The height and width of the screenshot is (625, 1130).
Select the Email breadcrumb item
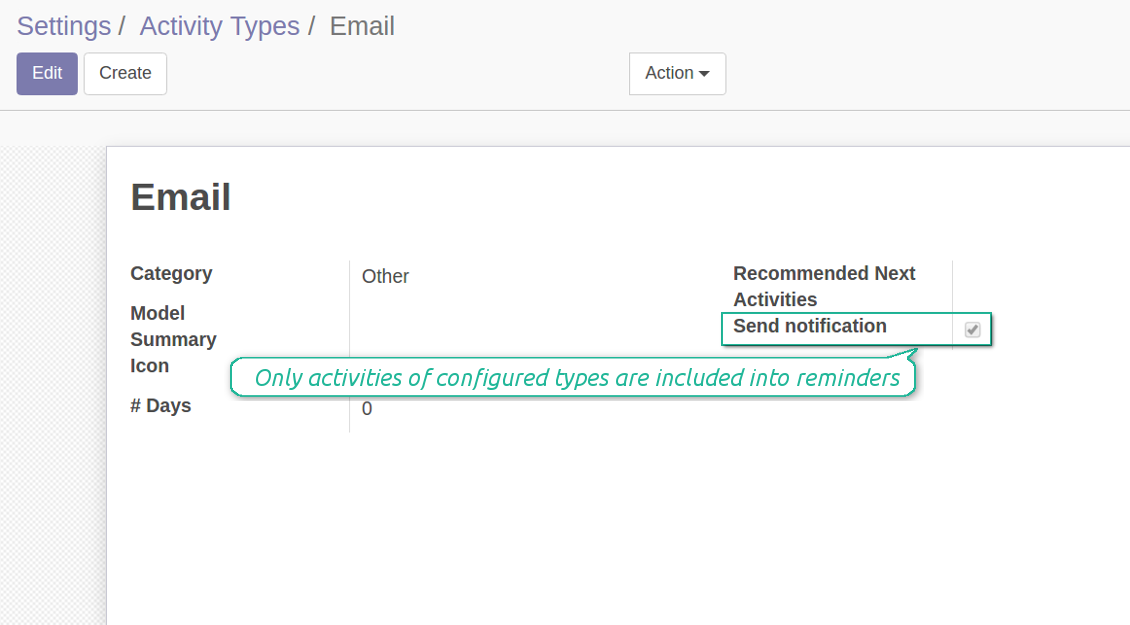[x=361, y=26]
